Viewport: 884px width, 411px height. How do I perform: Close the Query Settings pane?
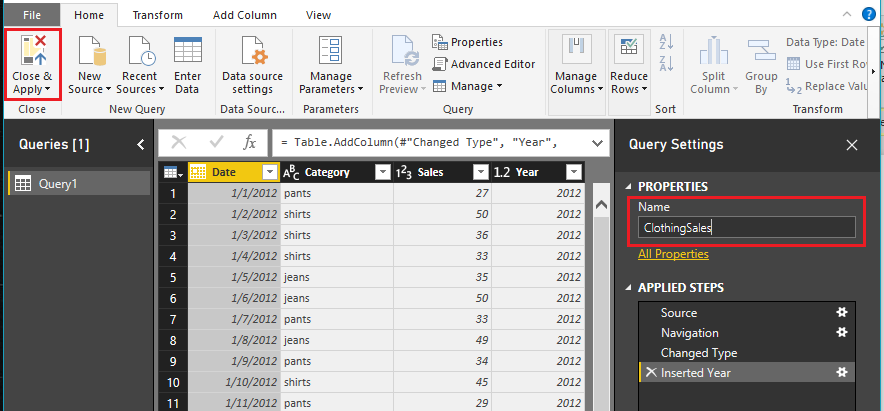pos(852,145)
